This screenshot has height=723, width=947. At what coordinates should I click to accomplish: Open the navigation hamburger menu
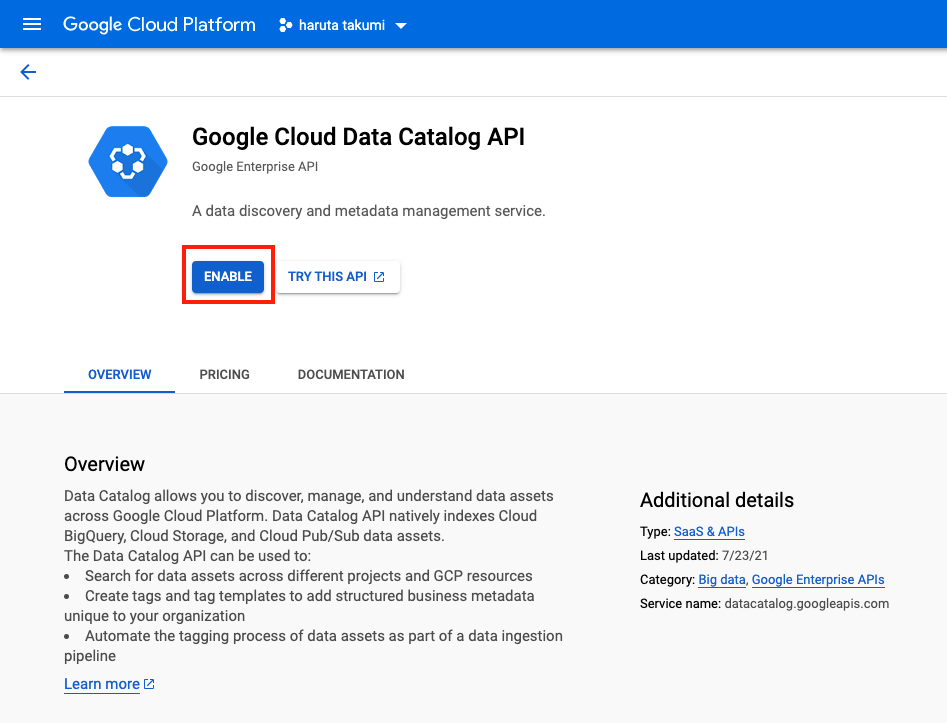click(x=32, y=24)
